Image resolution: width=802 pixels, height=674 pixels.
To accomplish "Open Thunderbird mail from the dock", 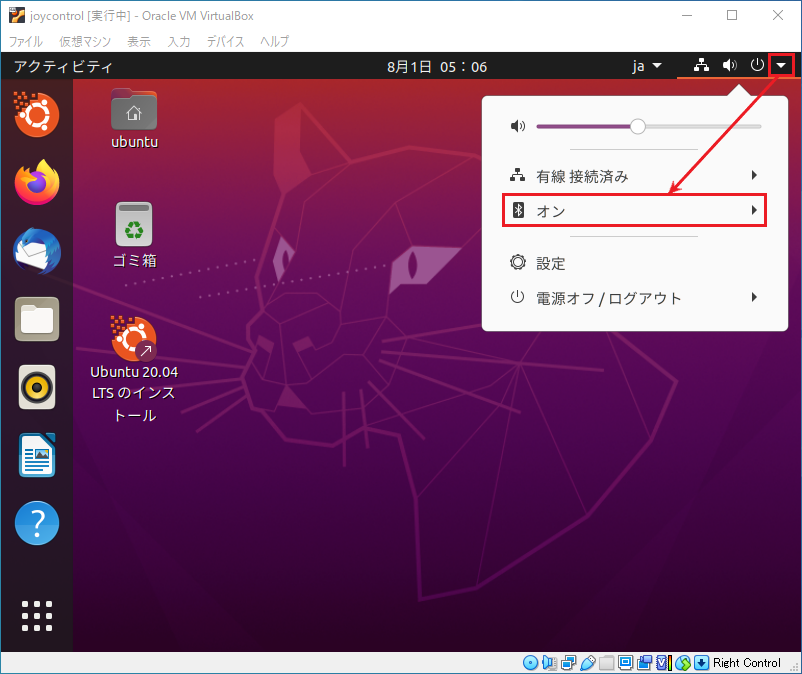I will click(x=37, y=251).
